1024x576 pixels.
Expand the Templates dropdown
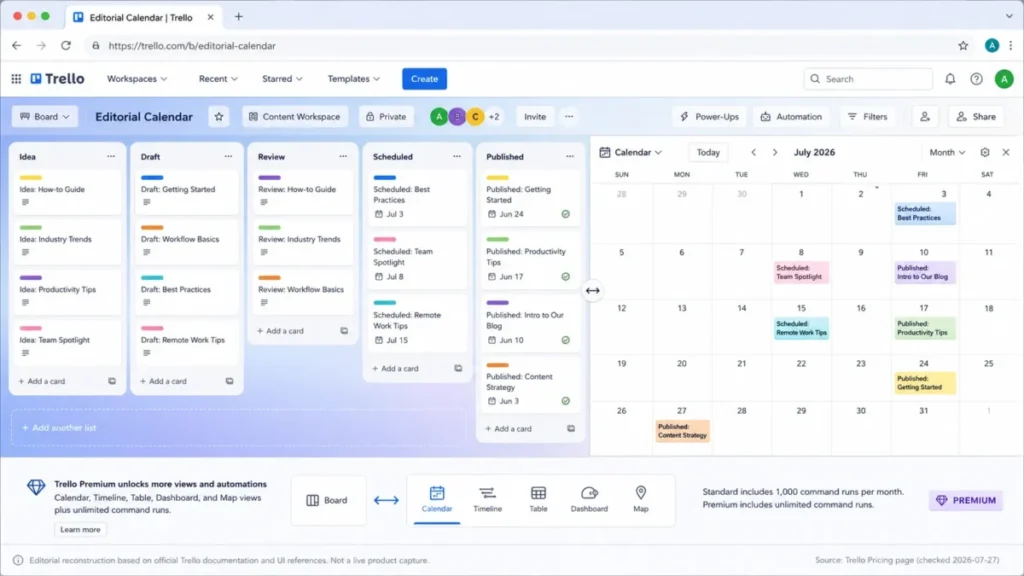[353, 78]
